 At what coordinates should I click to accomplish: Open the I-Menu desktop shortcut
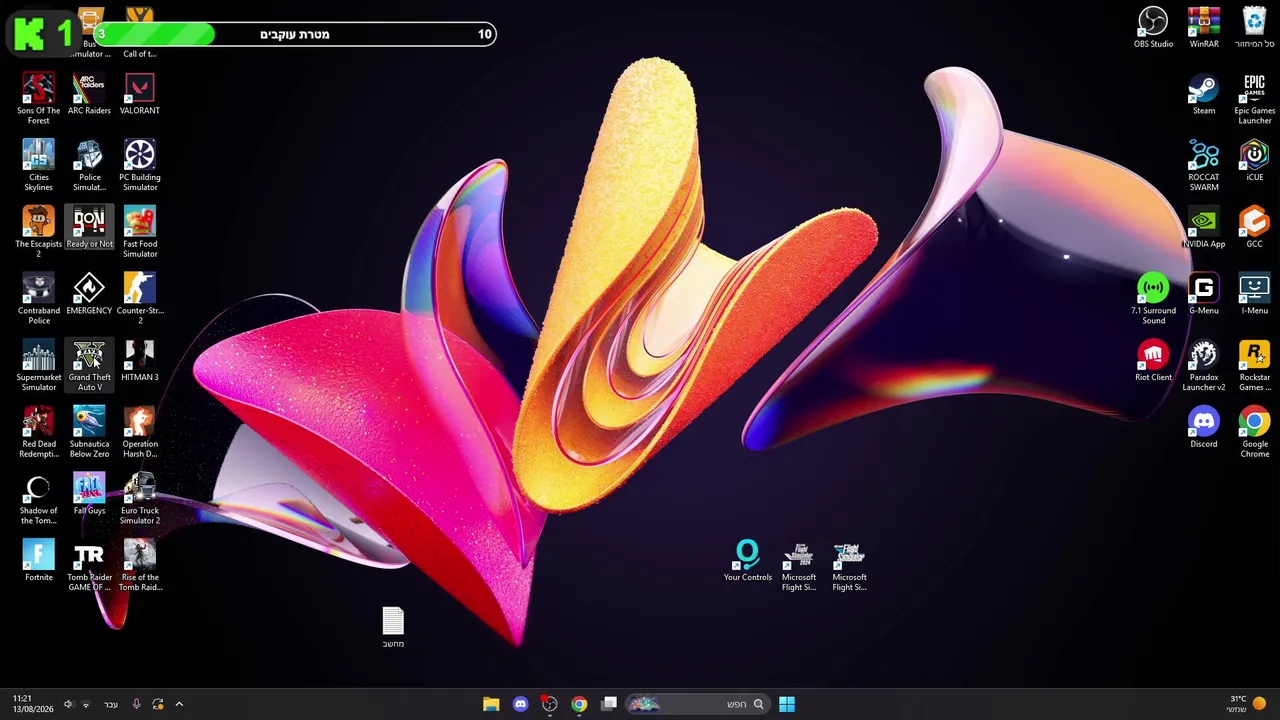pos(1255,294)
